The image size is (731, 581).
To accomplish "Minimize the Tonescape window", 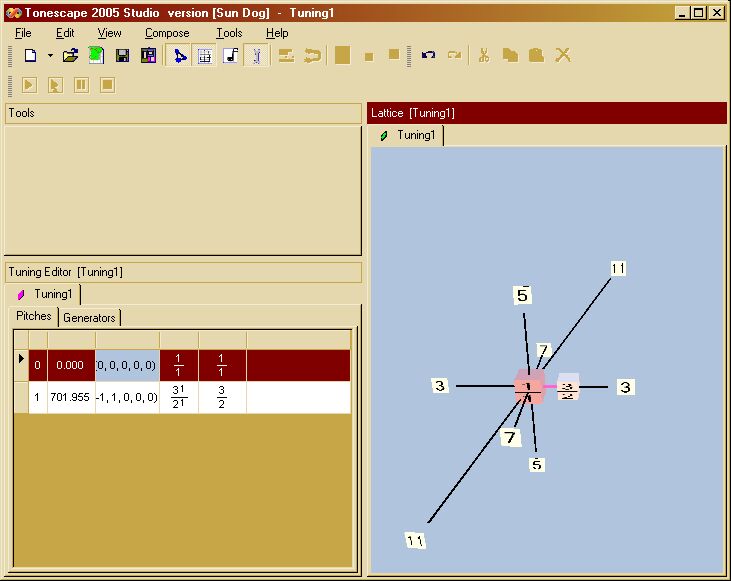I will (x=683, y=13).
